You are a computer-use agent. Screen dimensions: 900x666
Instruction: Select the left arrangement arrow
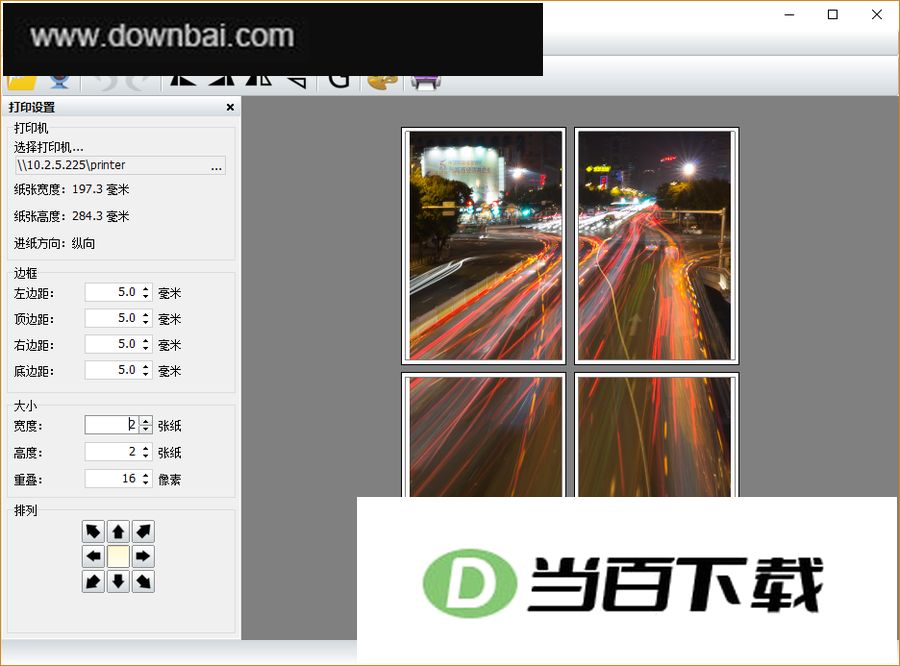[93, 556]
